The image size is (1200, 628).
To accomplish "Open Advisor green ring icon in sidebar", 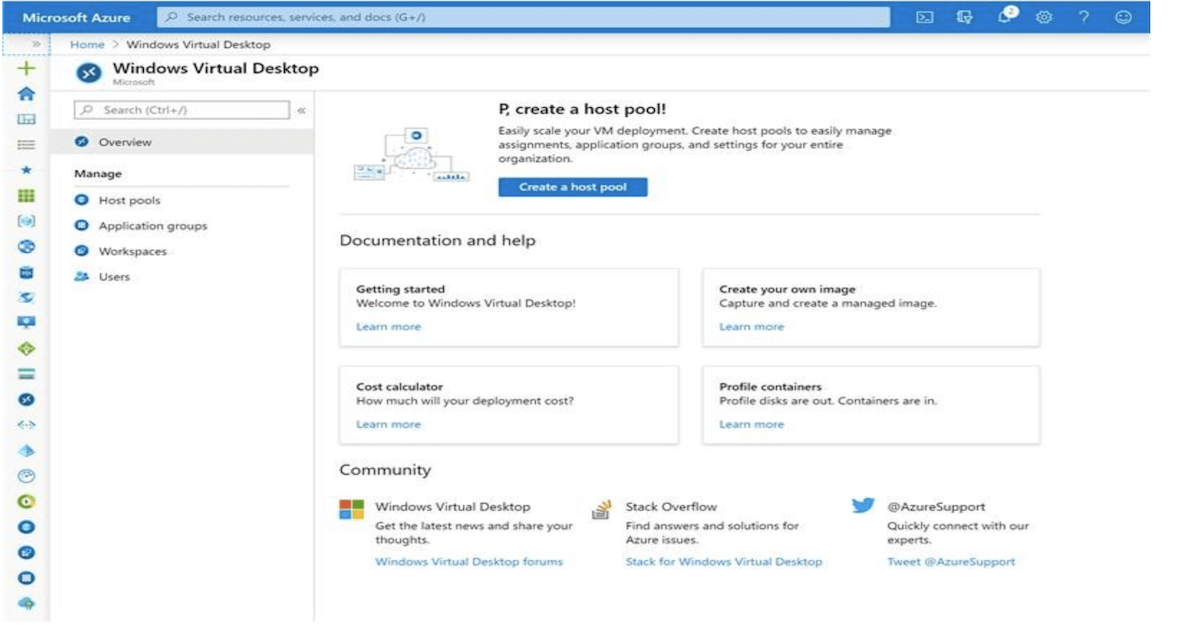I will pos(27,501).
